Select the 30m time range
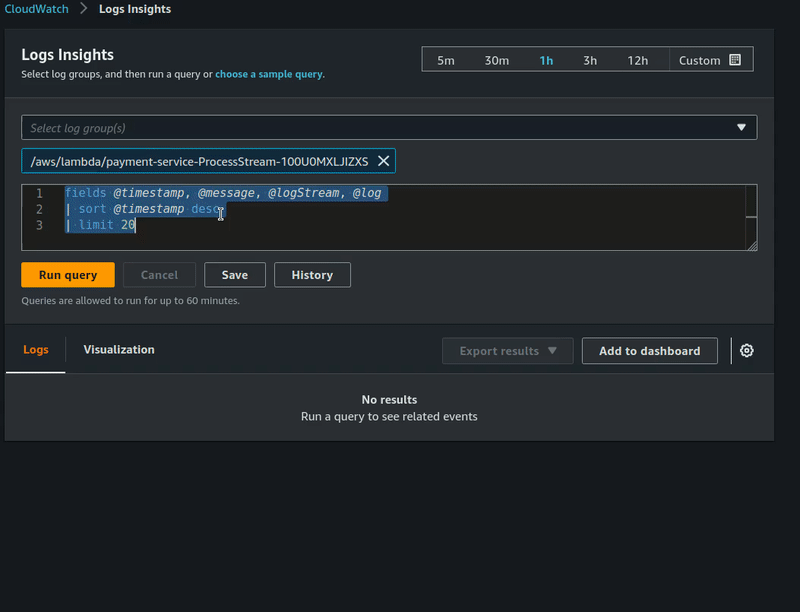This screenshot has height=612, width=800. point(496,60)
